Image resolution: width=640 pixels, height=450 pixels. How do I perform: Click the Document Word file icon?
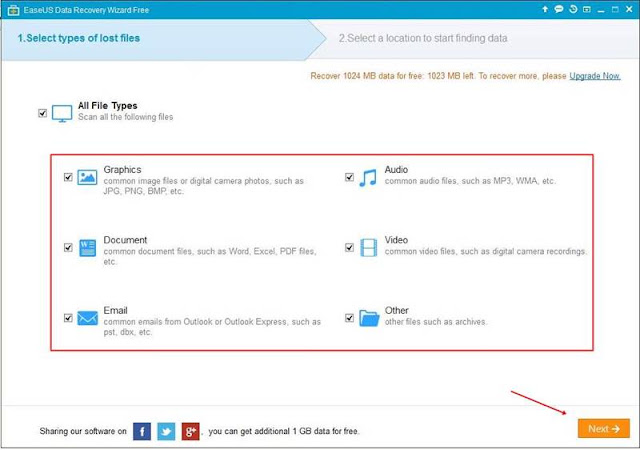pyautogui.click(x=87, y=247)
